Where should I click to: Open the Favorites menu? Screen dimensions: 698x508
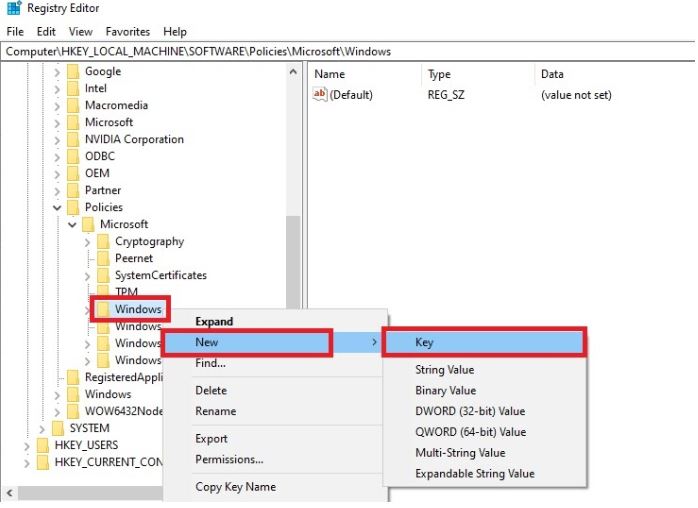point(128,32)
